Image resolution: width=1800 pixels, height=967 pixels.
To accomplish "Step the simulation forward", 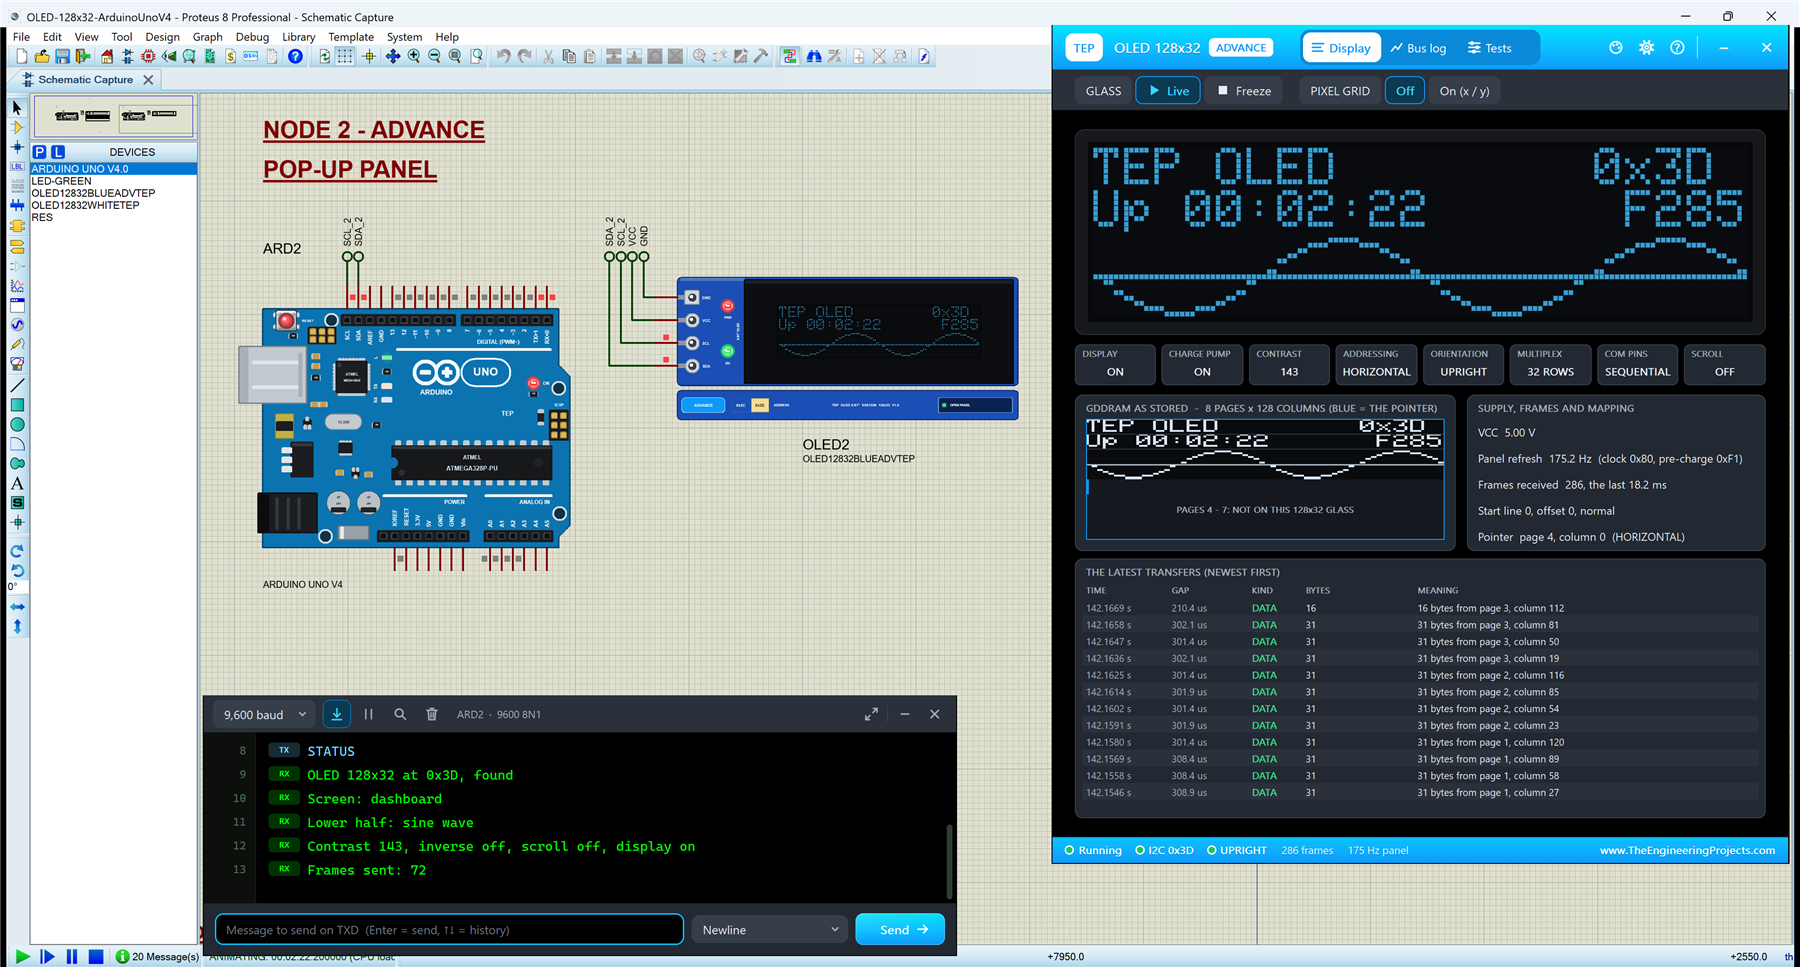I will point(47,957).
